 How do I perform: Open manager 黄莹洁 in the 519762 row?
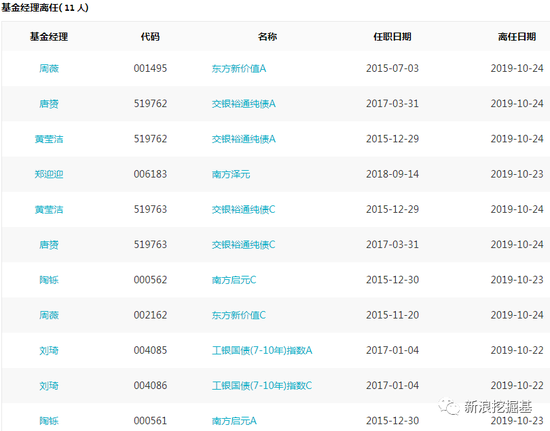(49, 139)
